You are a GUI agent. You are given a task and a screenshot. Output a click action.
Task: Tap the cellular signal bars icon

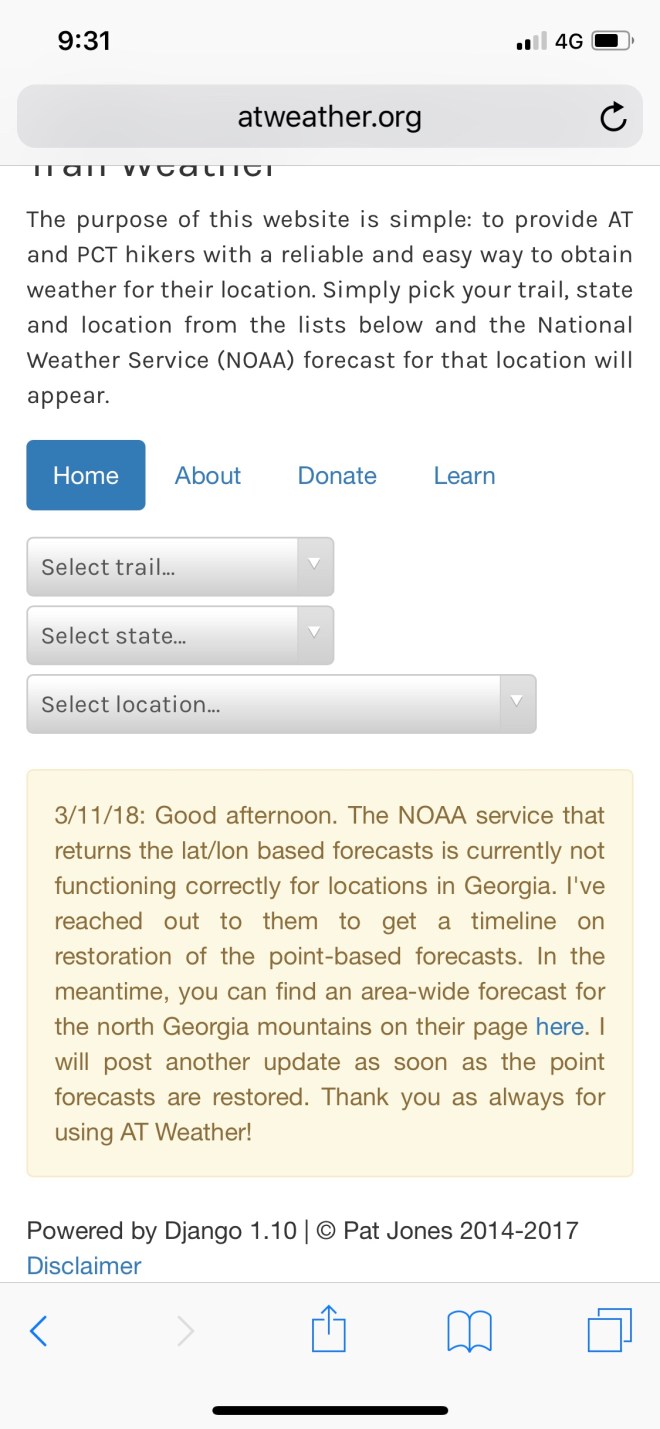click(531, 42)
